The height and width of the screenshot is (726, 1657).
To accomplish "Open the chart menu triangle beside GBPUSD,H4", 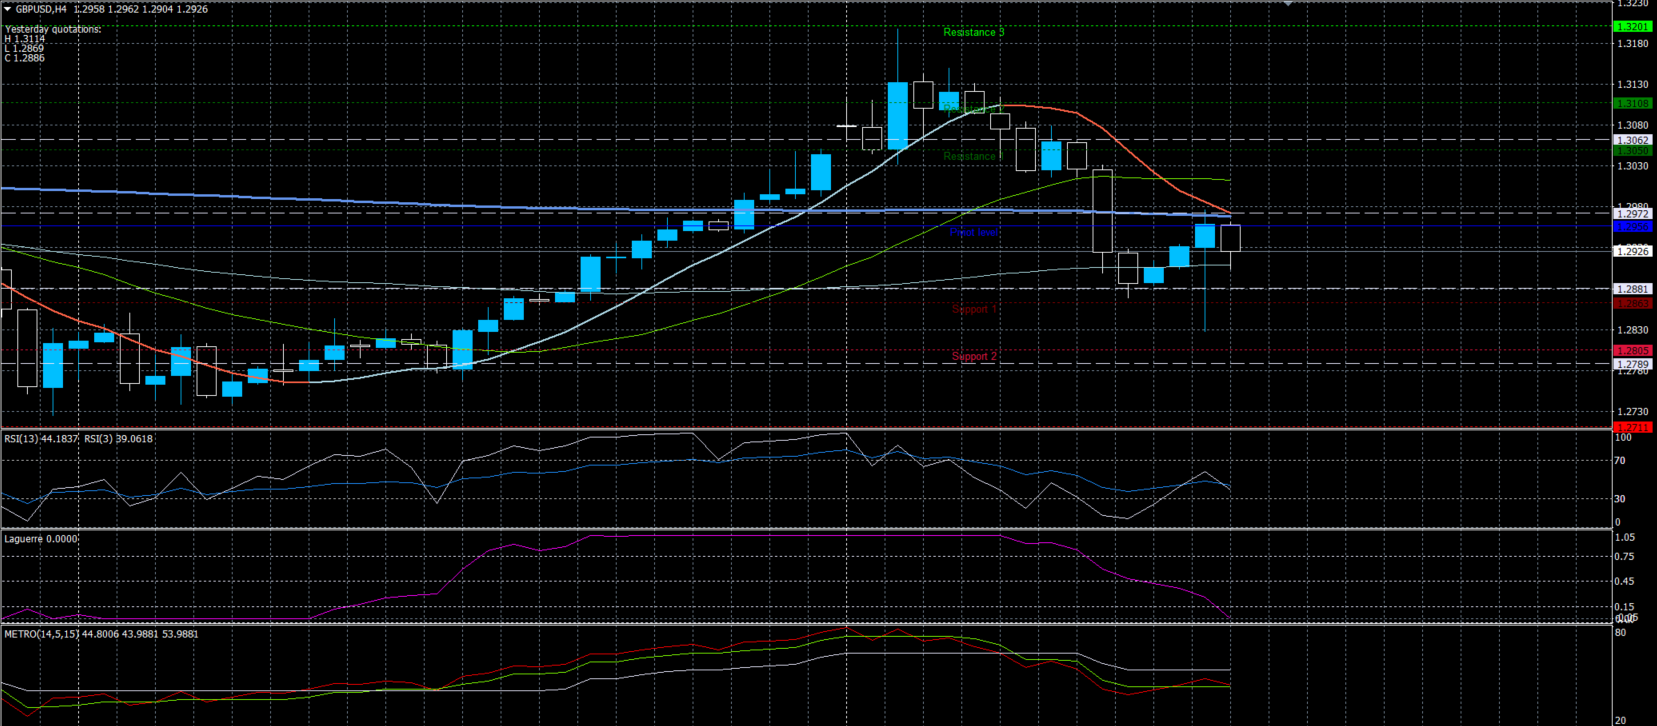I will 7,9.
